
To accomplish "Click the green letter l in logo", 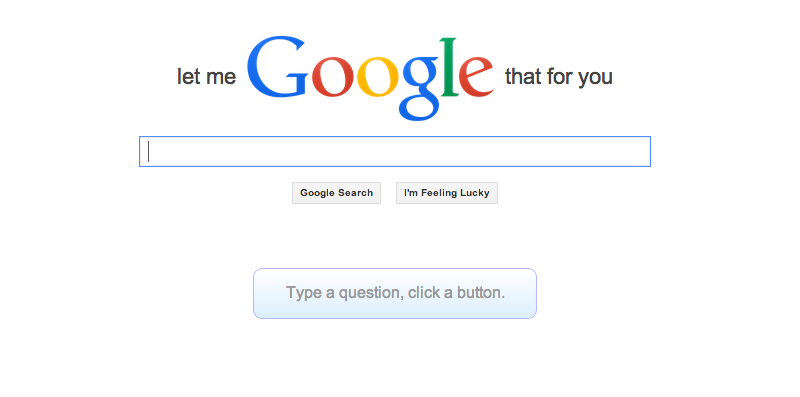I will tap(448, 67).
